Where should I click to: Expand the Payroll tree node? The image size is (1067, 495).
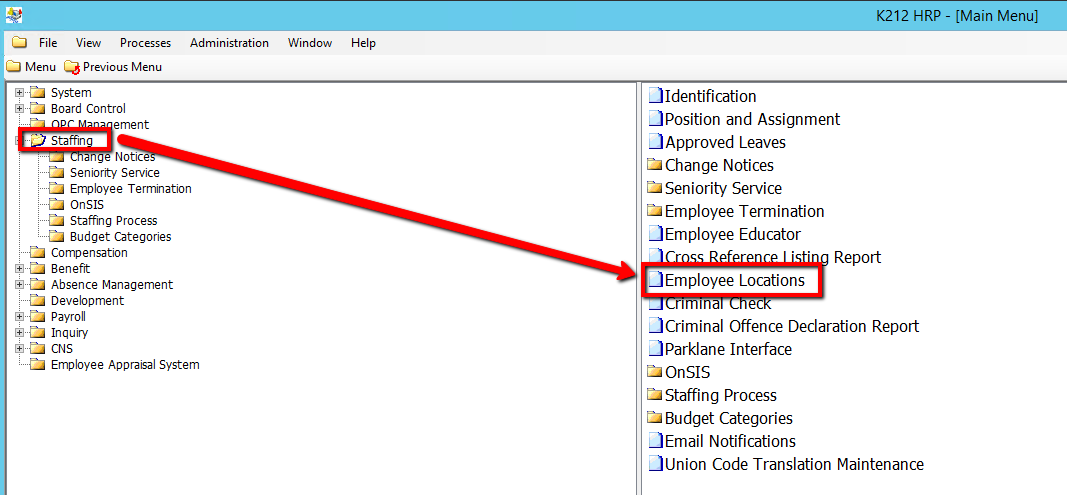click(19, 317)
